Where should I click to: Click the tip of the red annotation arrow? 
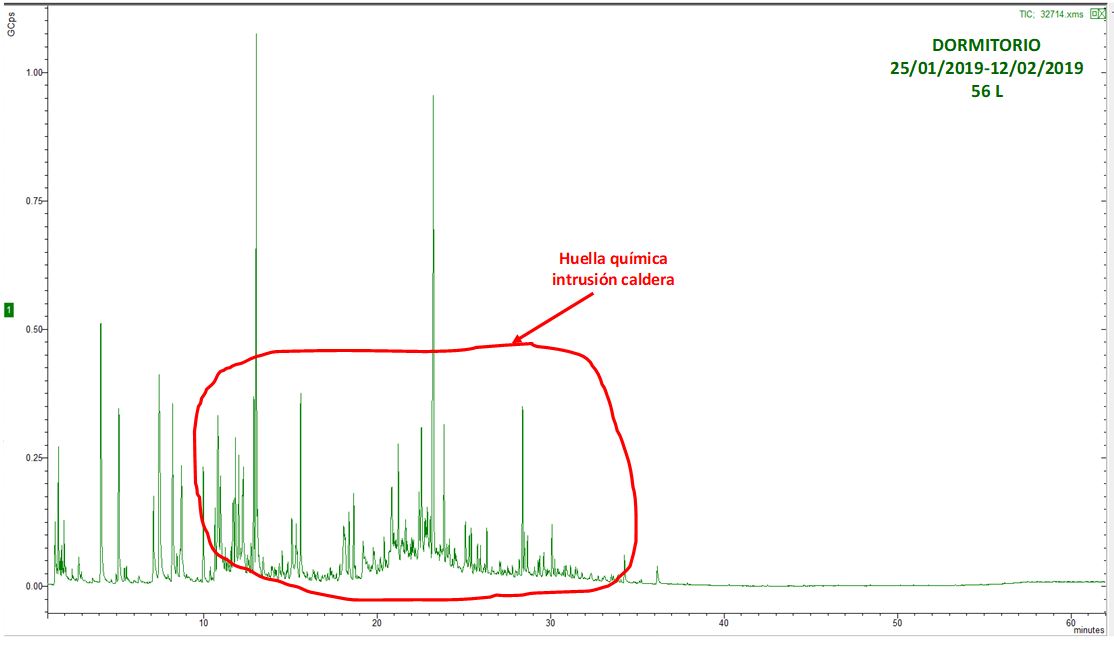click(513, 342)
